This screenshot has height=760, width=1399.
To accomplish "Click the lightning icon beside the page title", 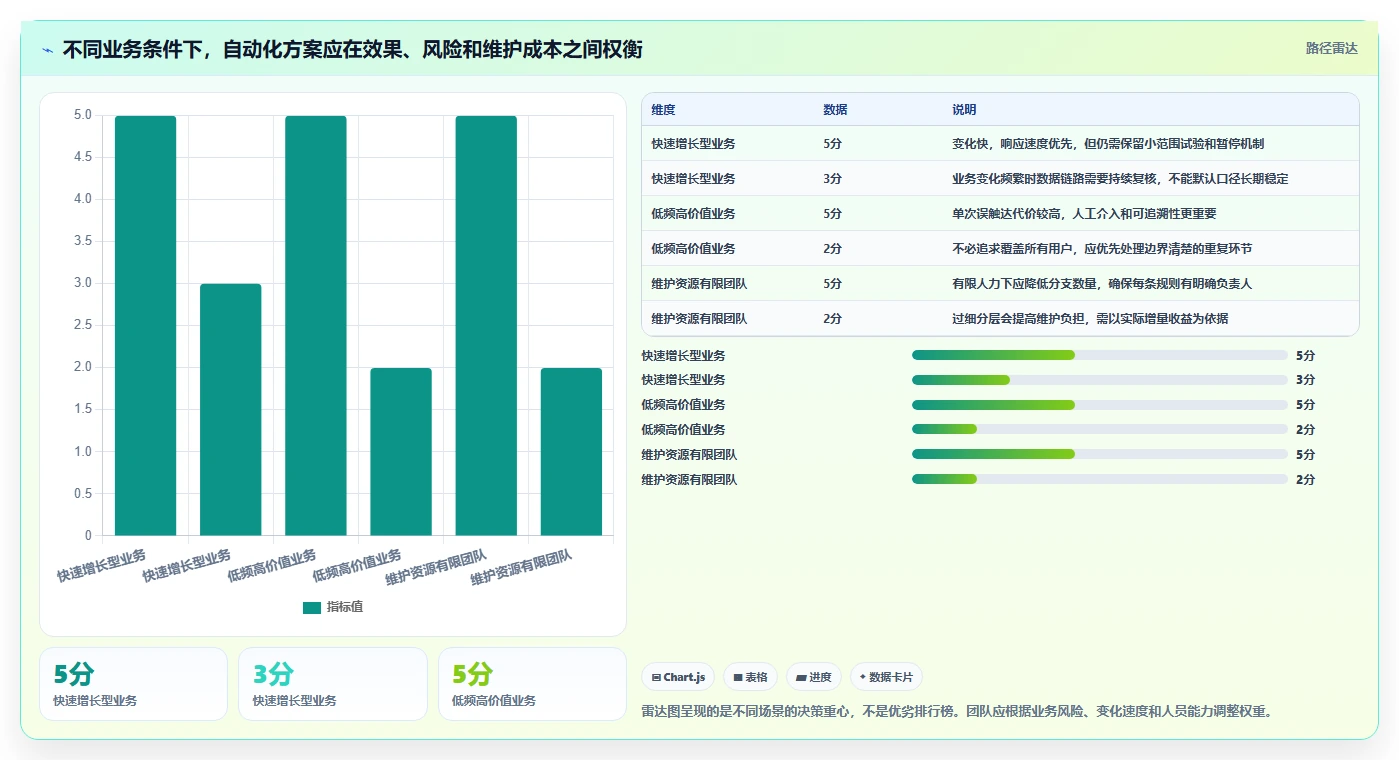I will pyautogui.click(x=48, y=49).
